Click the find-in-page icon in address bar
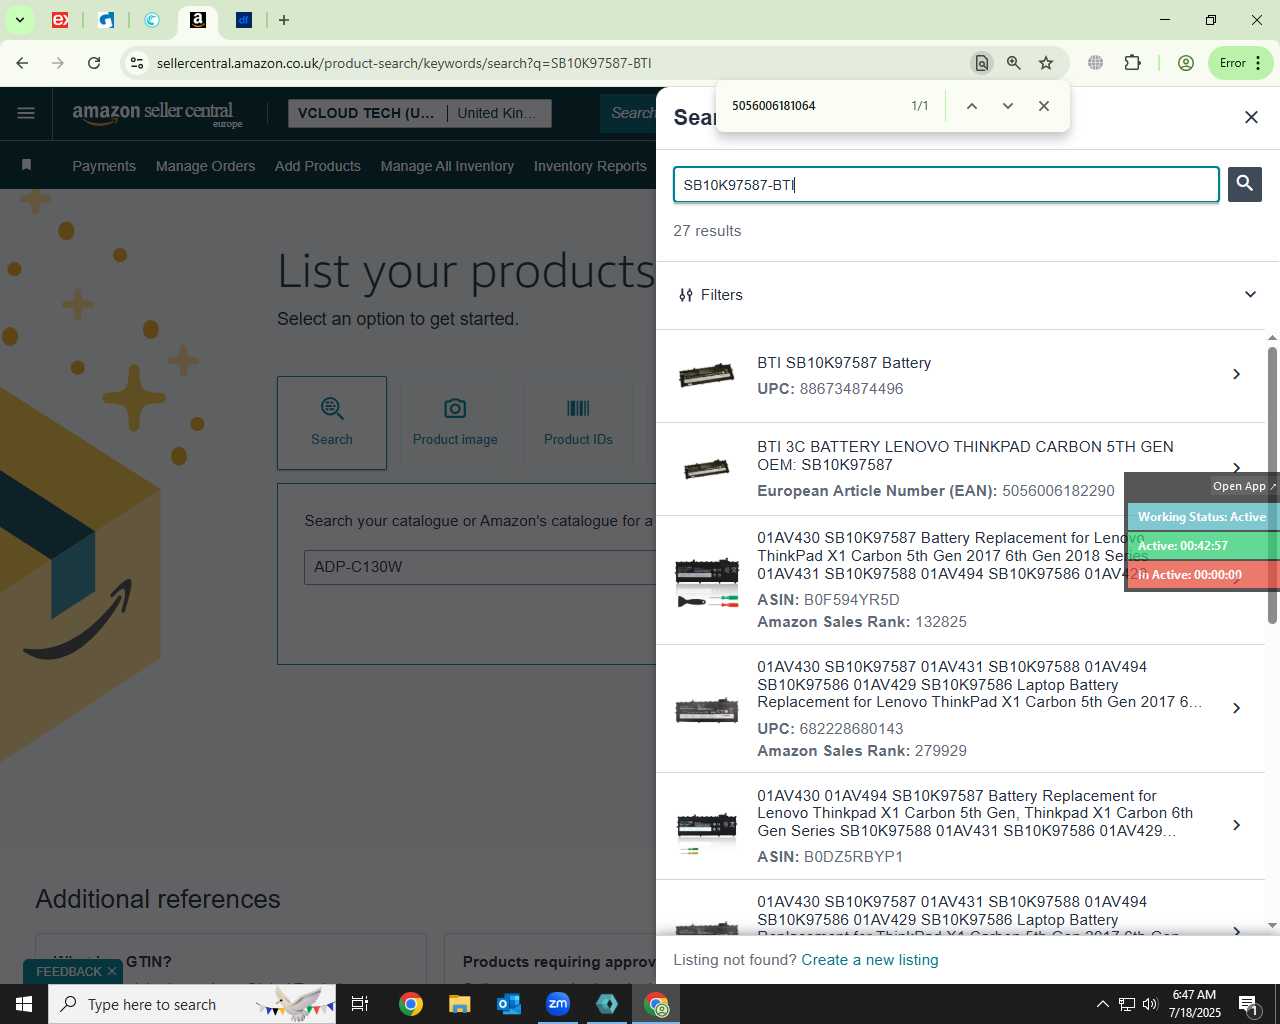This screenshot has width=1280, height=1024. pyautogui.click(x=982, y=63)
